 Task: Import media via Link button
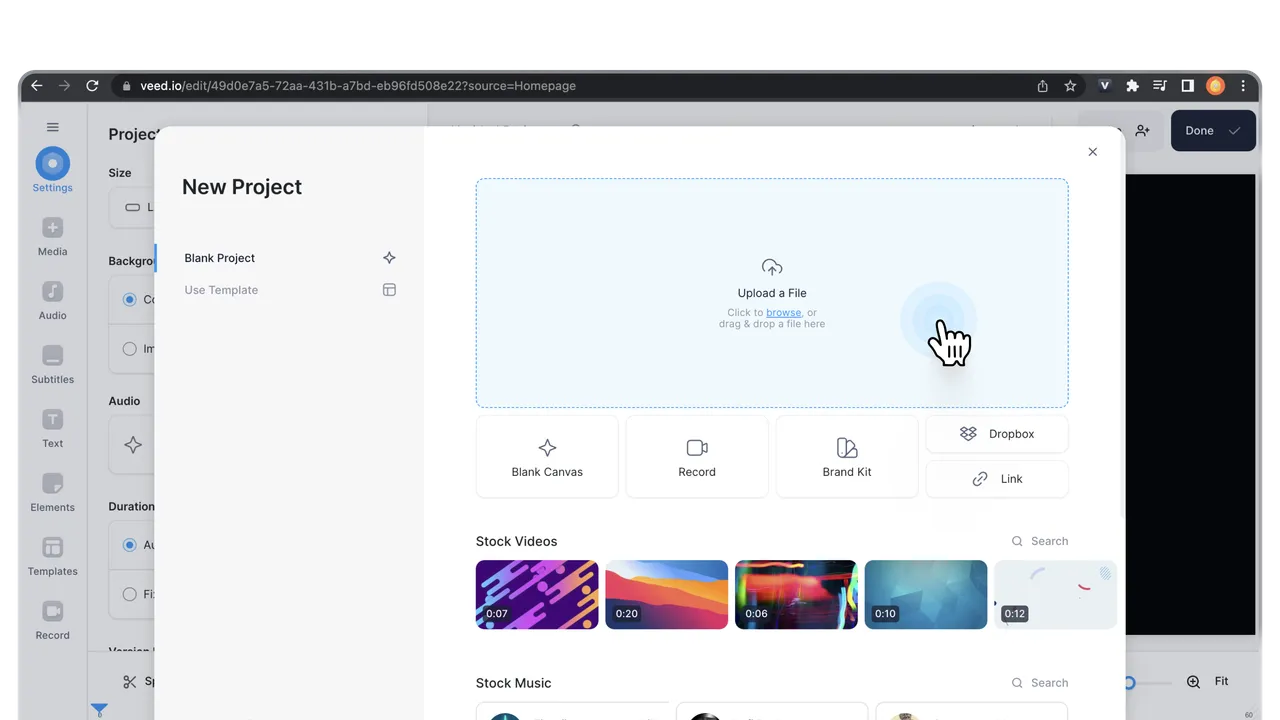coord(997,479)
